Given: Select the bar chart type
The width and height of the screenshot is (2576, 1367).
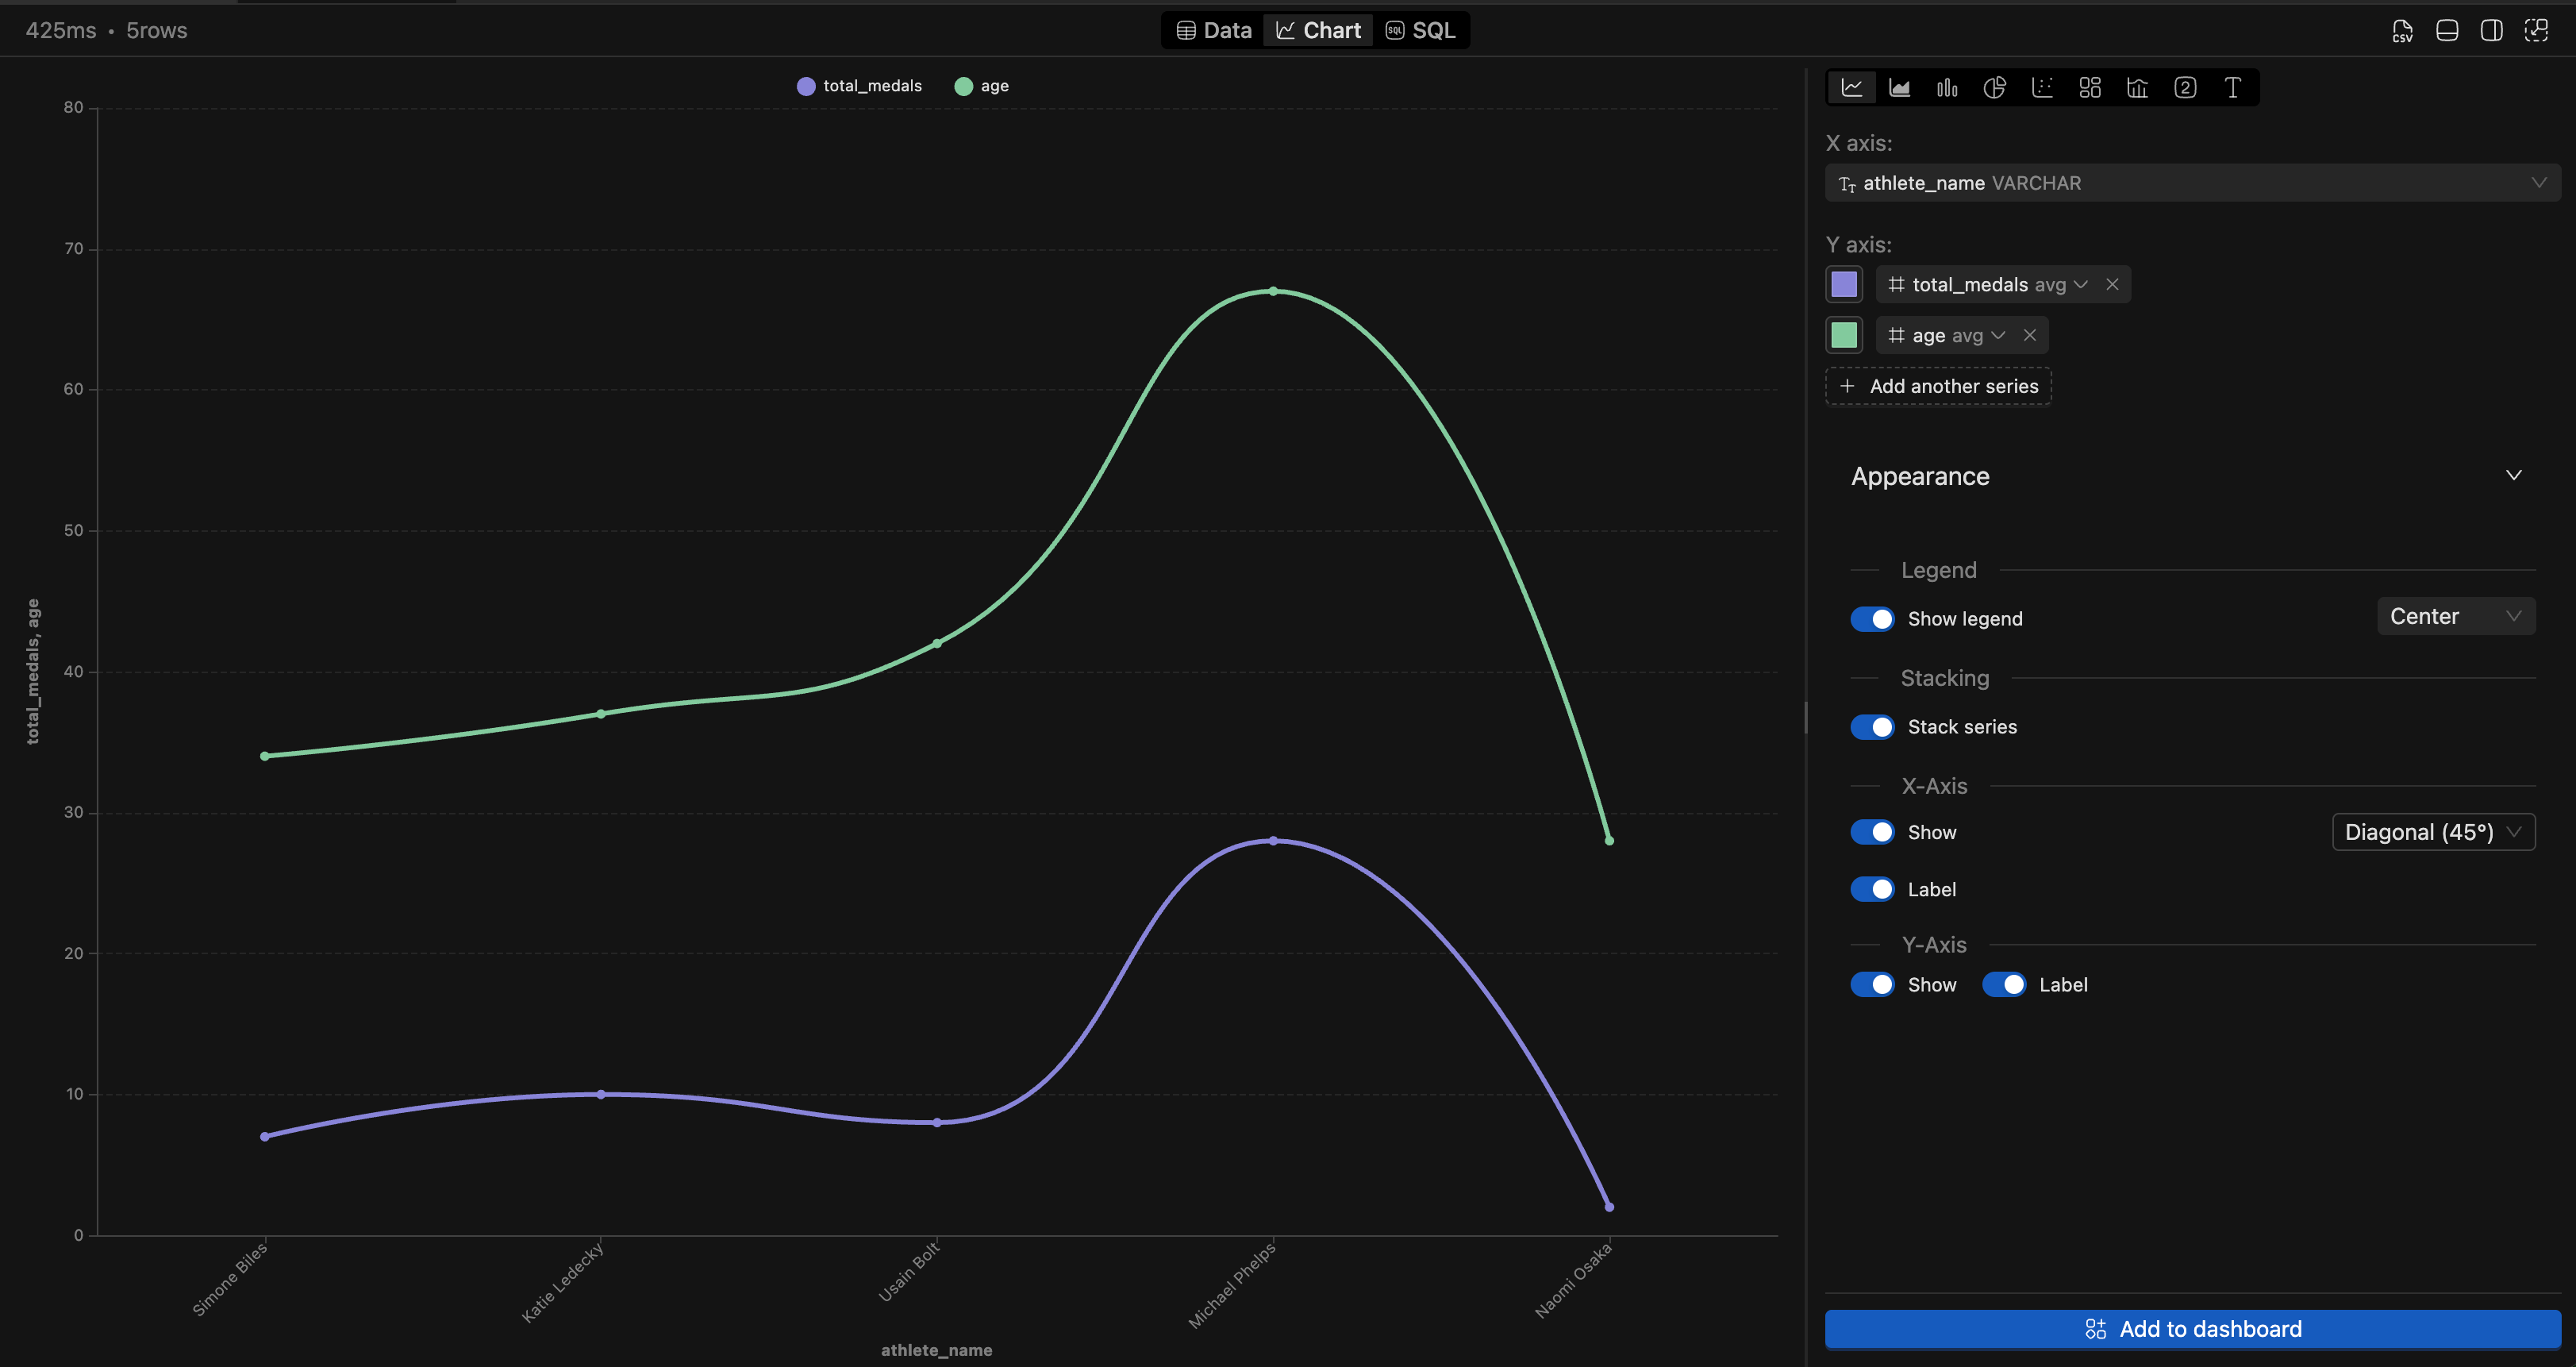Looking at the screenshot, I should tap(1947, 87).
